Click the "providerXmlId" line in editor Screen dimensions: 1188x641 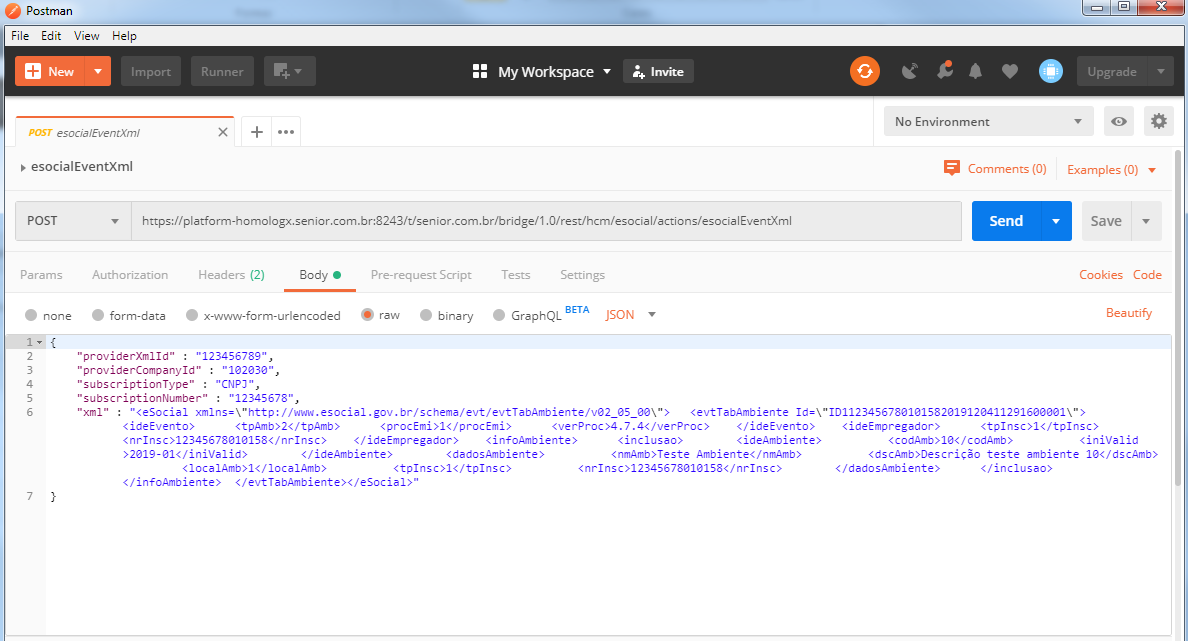pyautogui.click(x=174, y=356)
